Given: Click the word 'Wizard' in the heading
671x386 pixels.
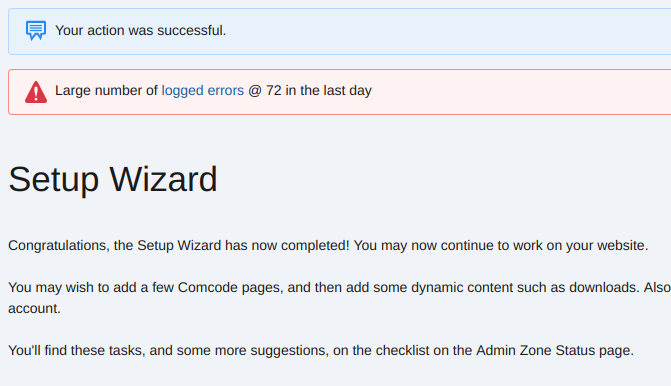Looking at the screenshot, I should click(163, 179).
